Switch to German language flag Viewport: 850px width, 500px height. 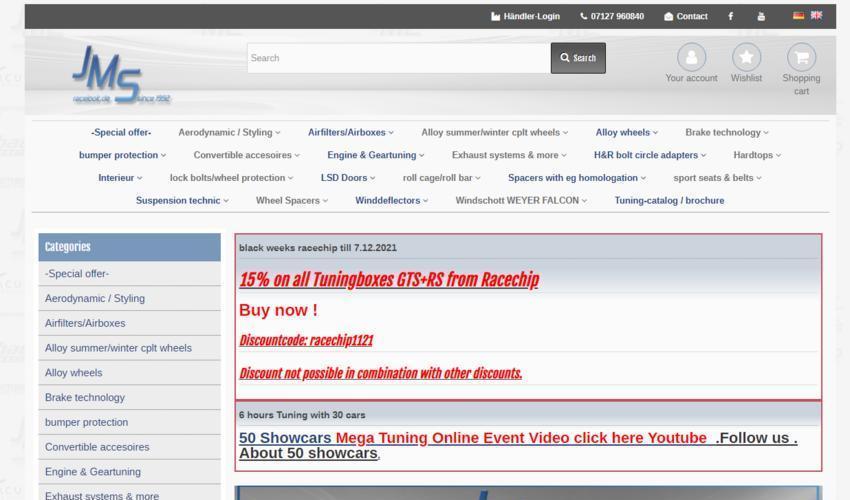coord(799,16)
